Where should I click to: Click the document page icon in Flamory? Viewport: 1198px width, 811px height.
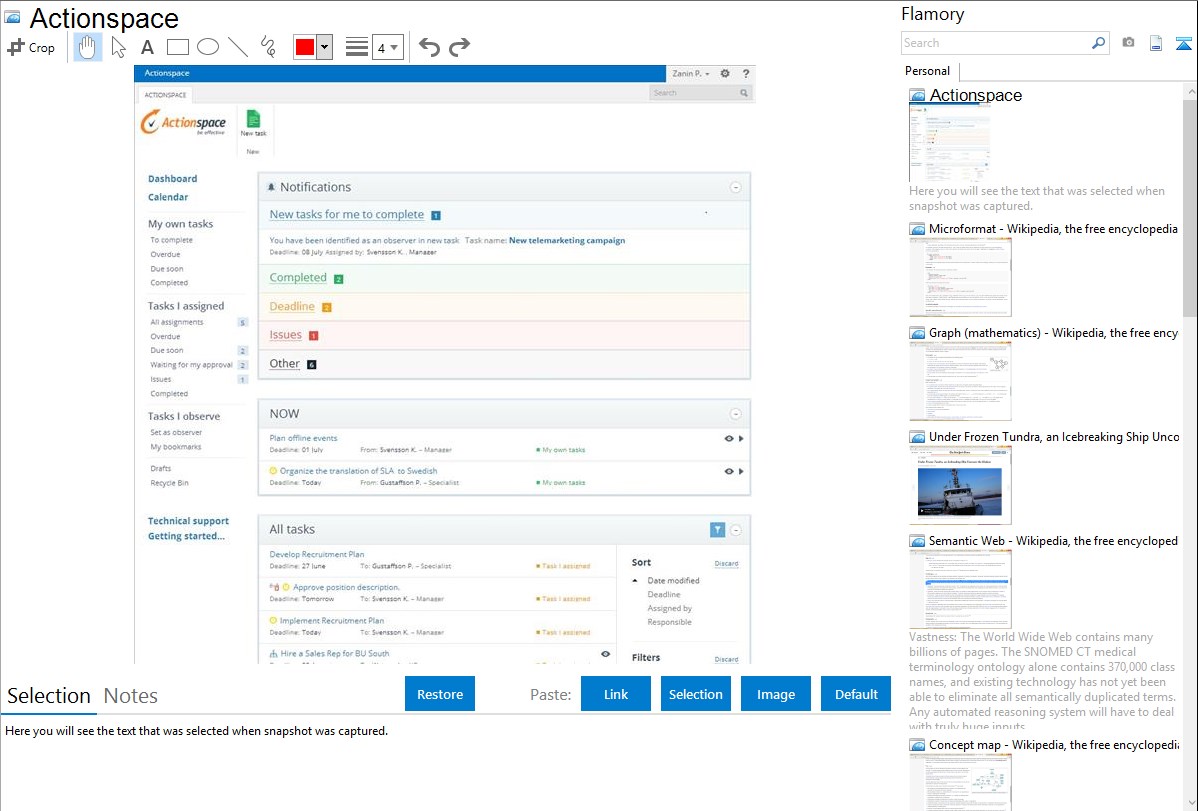pos(1156,44)
